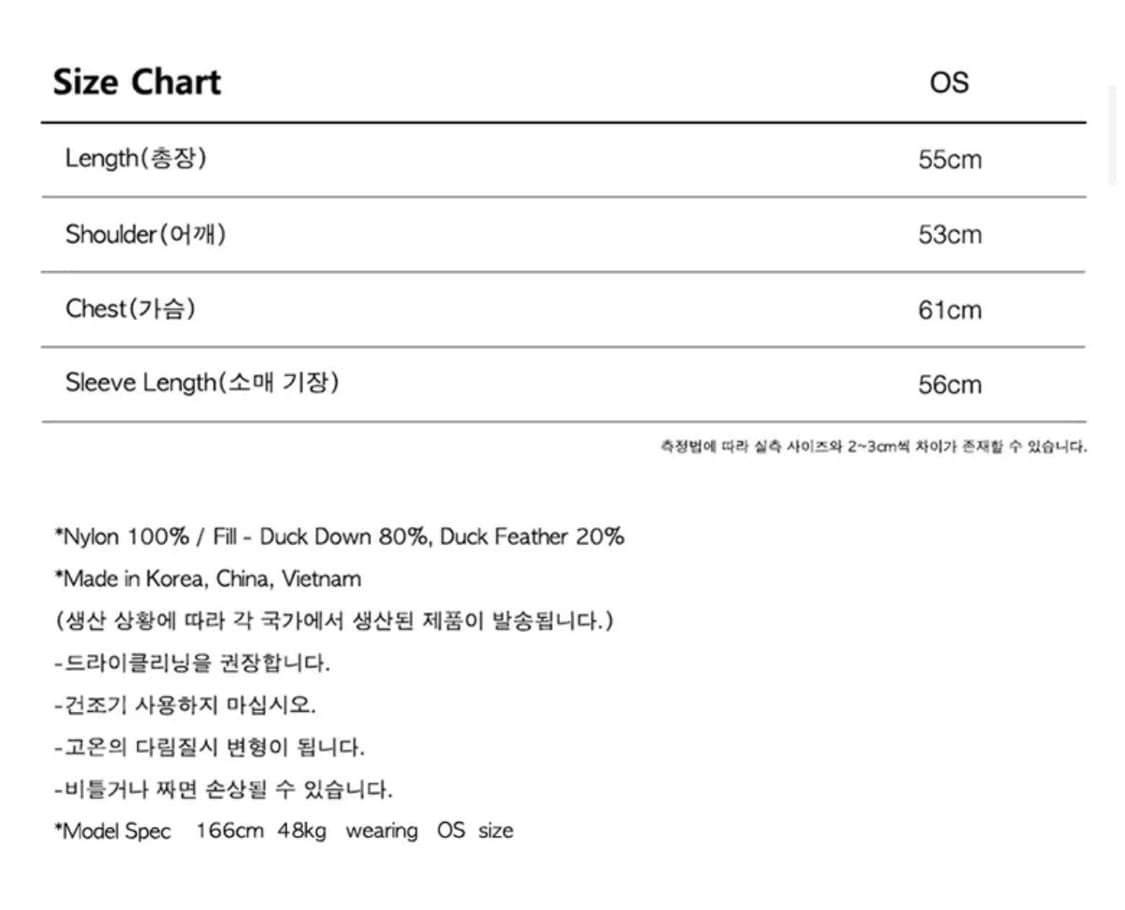The height and width of the screenshot is (910, 1125).
Task: Select the Made in Korea, China, Vietnam line
Action: (x=208, y=579)
